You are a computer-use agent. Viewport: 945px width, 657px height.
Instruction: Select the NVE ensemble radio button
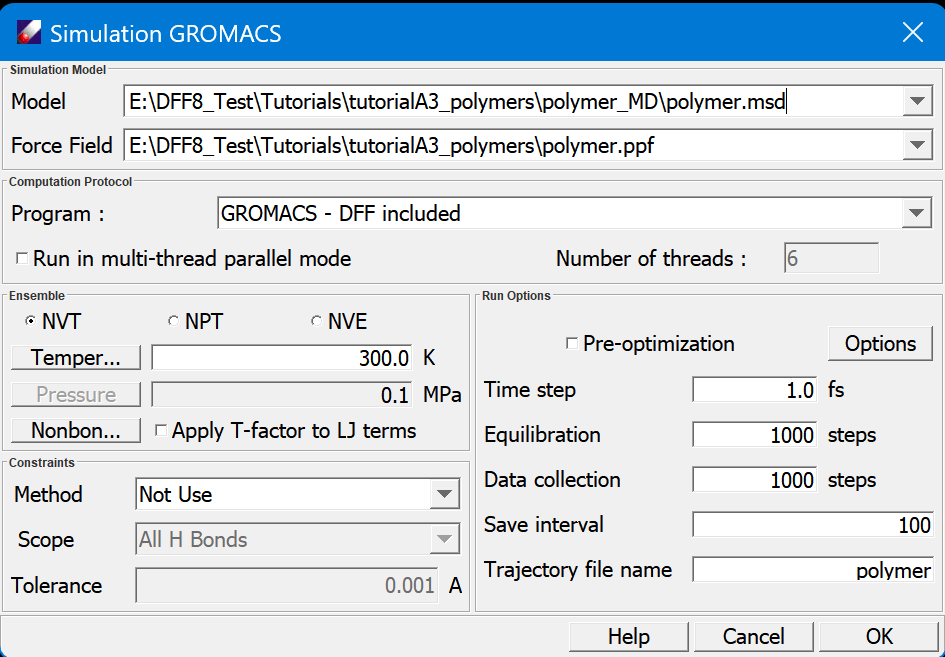[x=316, y=321]
